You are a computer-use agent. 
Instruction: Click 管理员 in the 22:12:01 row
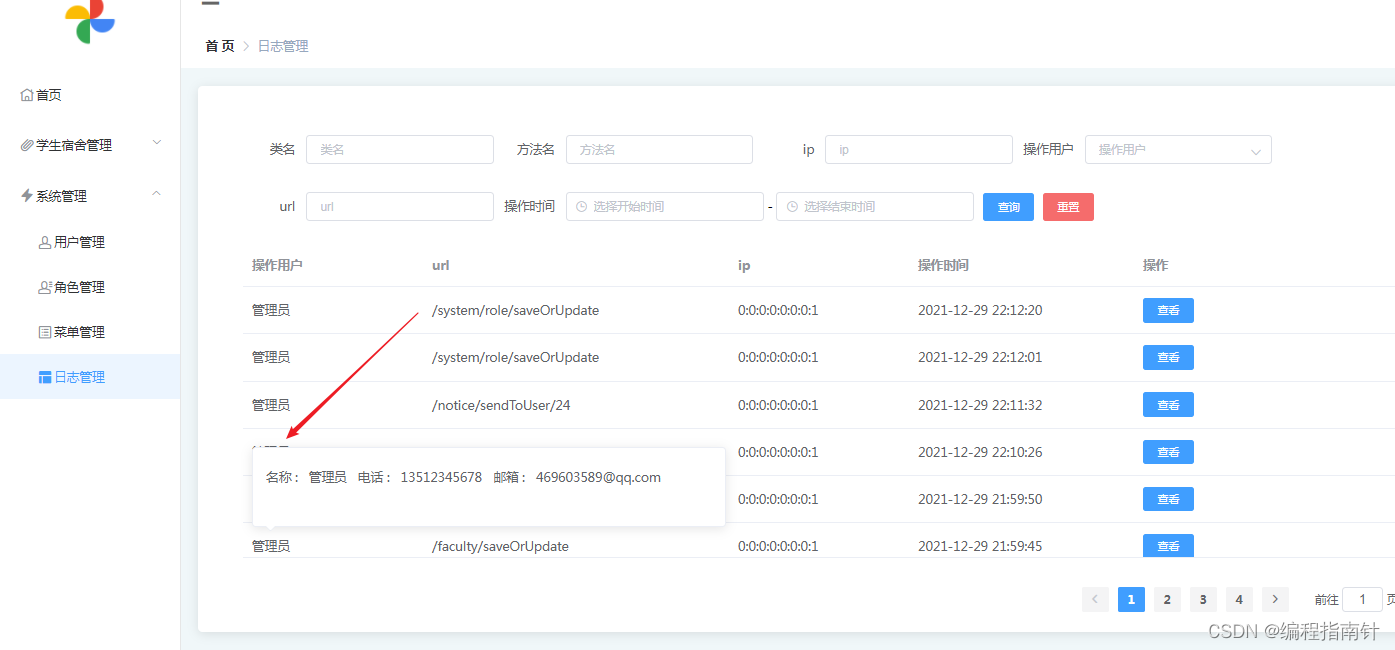271,357
